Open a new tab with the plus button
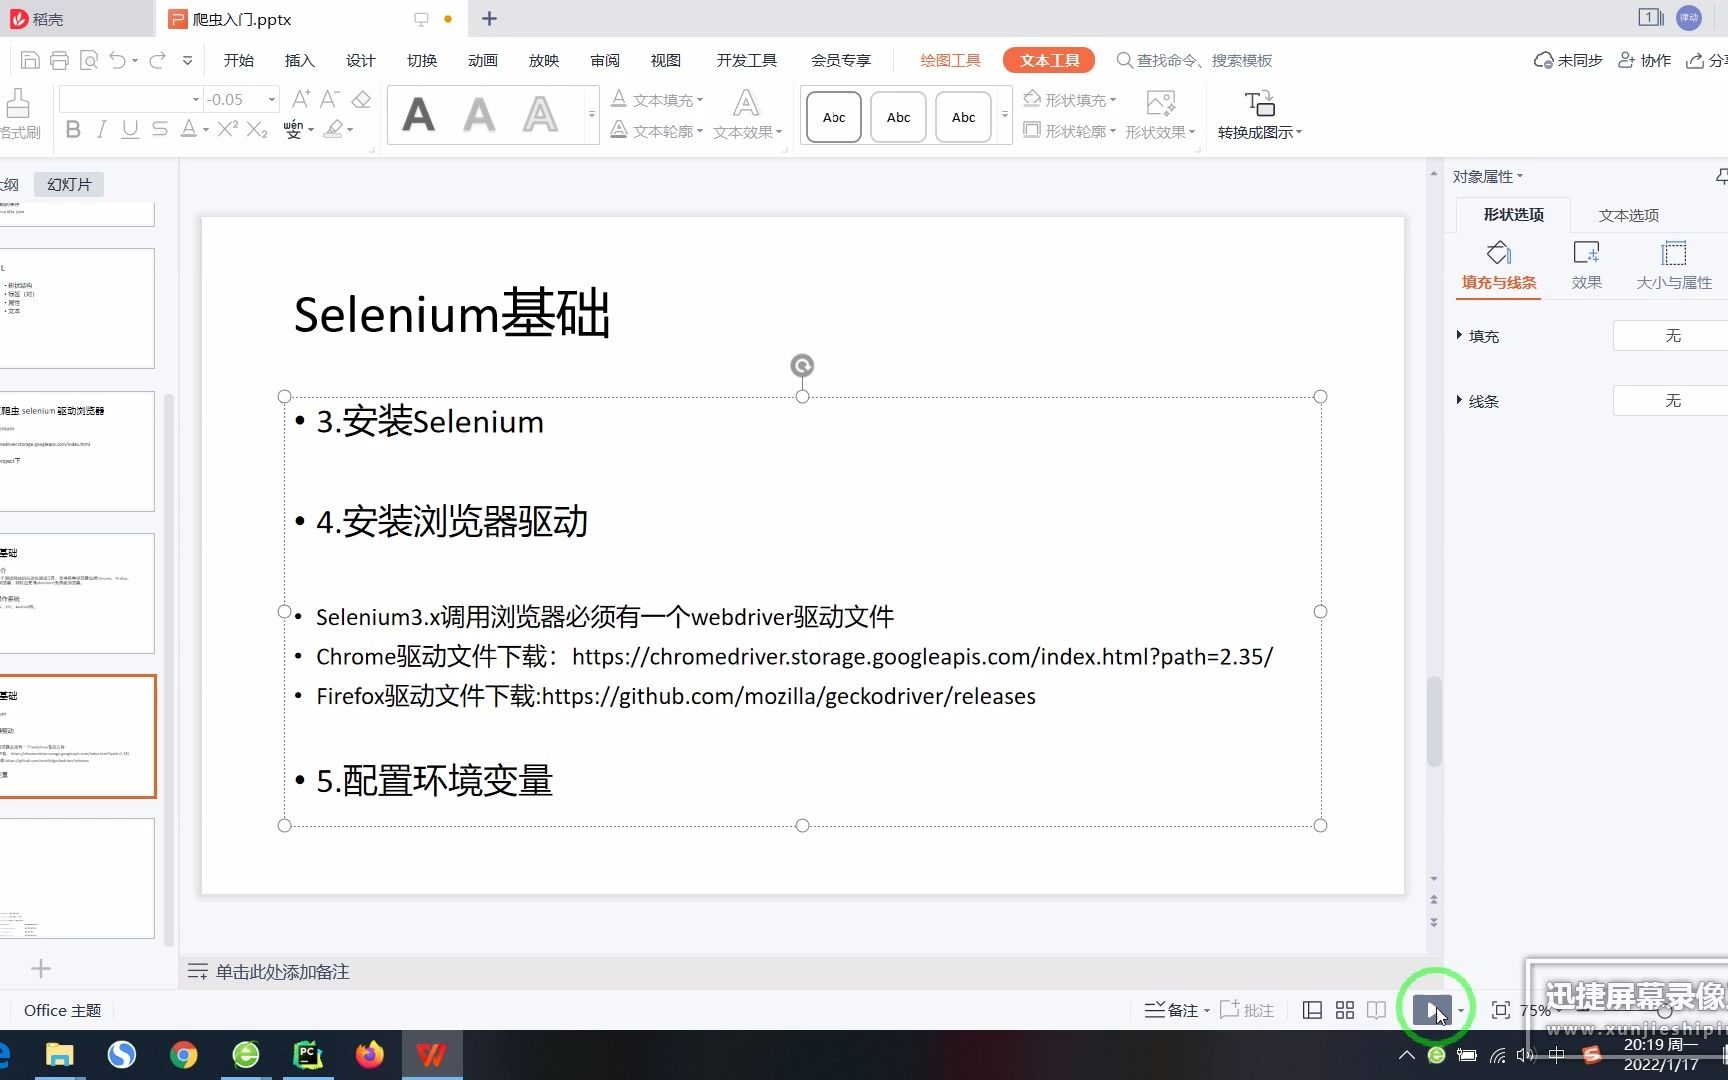The height and width of the screenshot is (1080, 1728). [x=489, y=19]
